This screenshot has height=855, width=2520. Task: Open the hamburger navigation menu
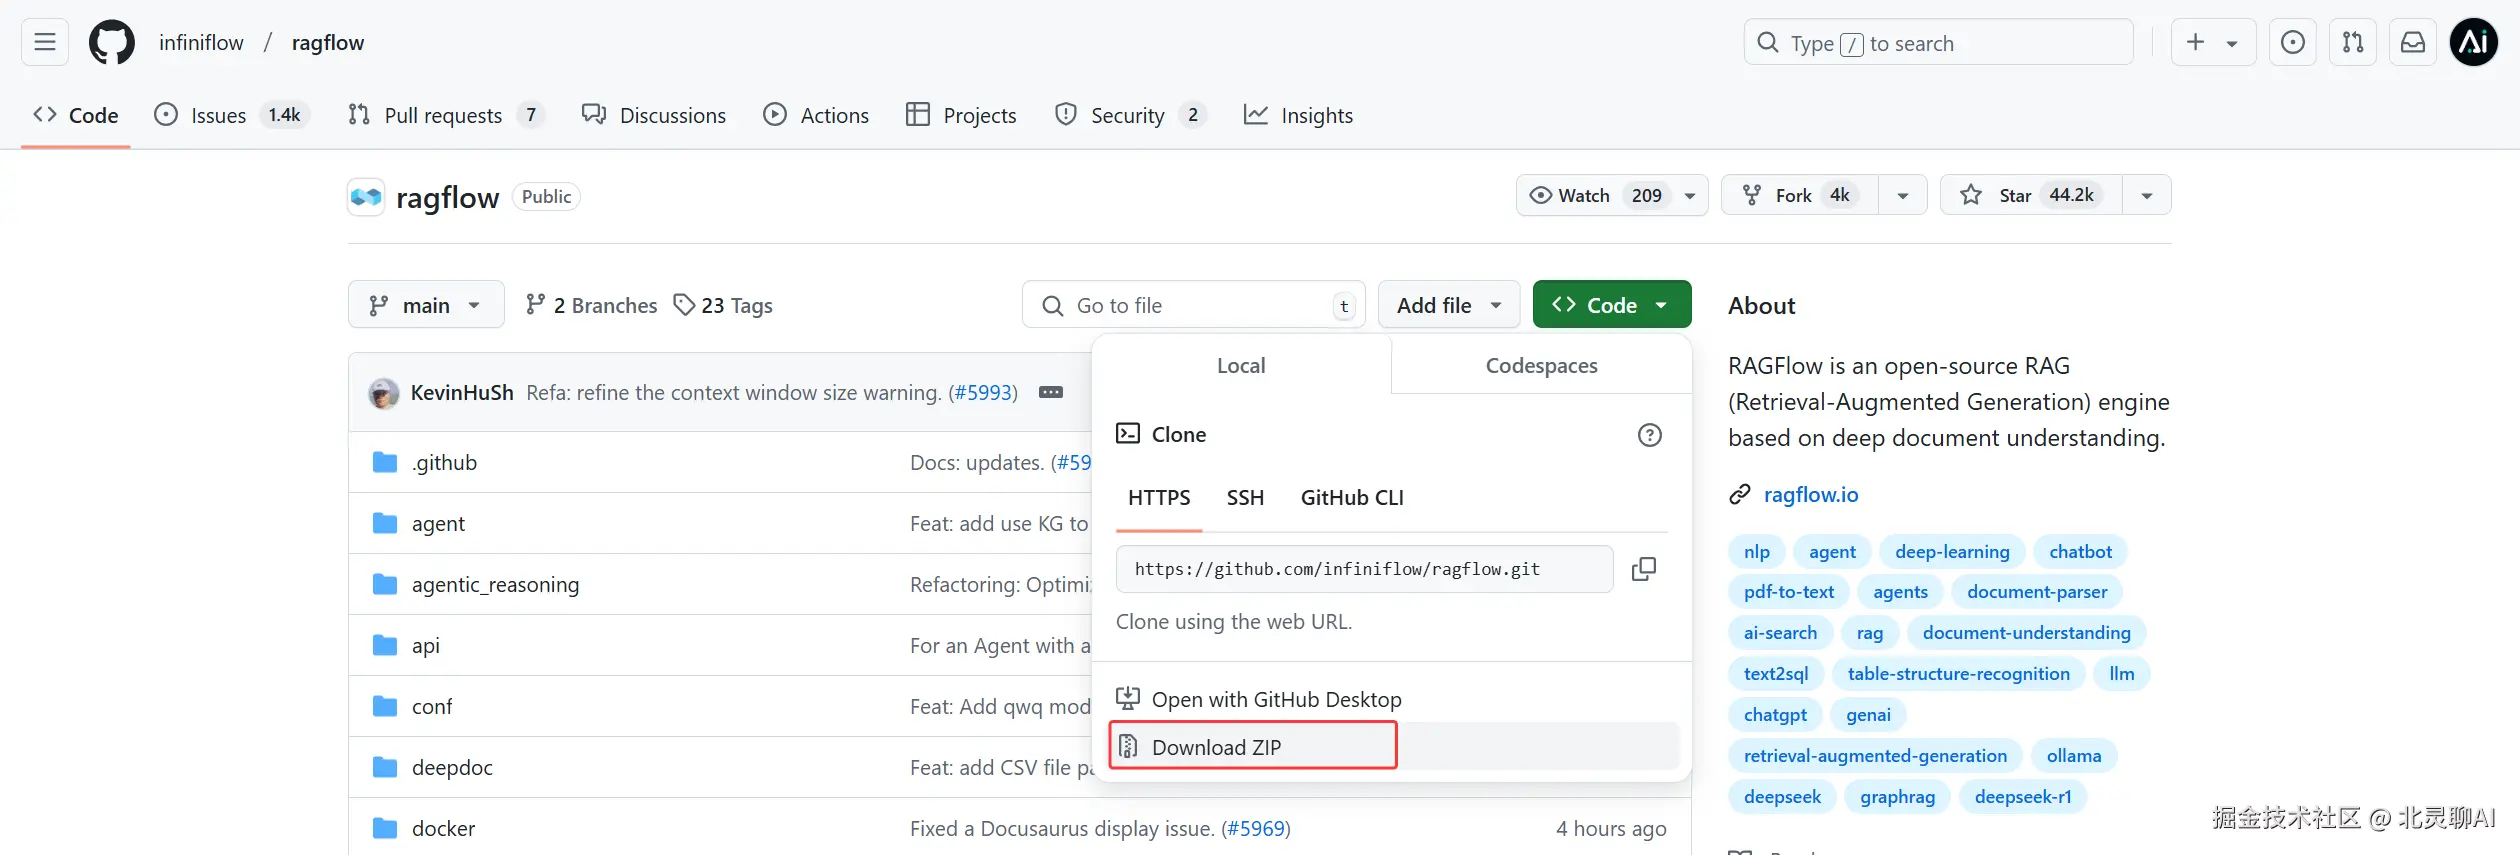coord(45,43)
